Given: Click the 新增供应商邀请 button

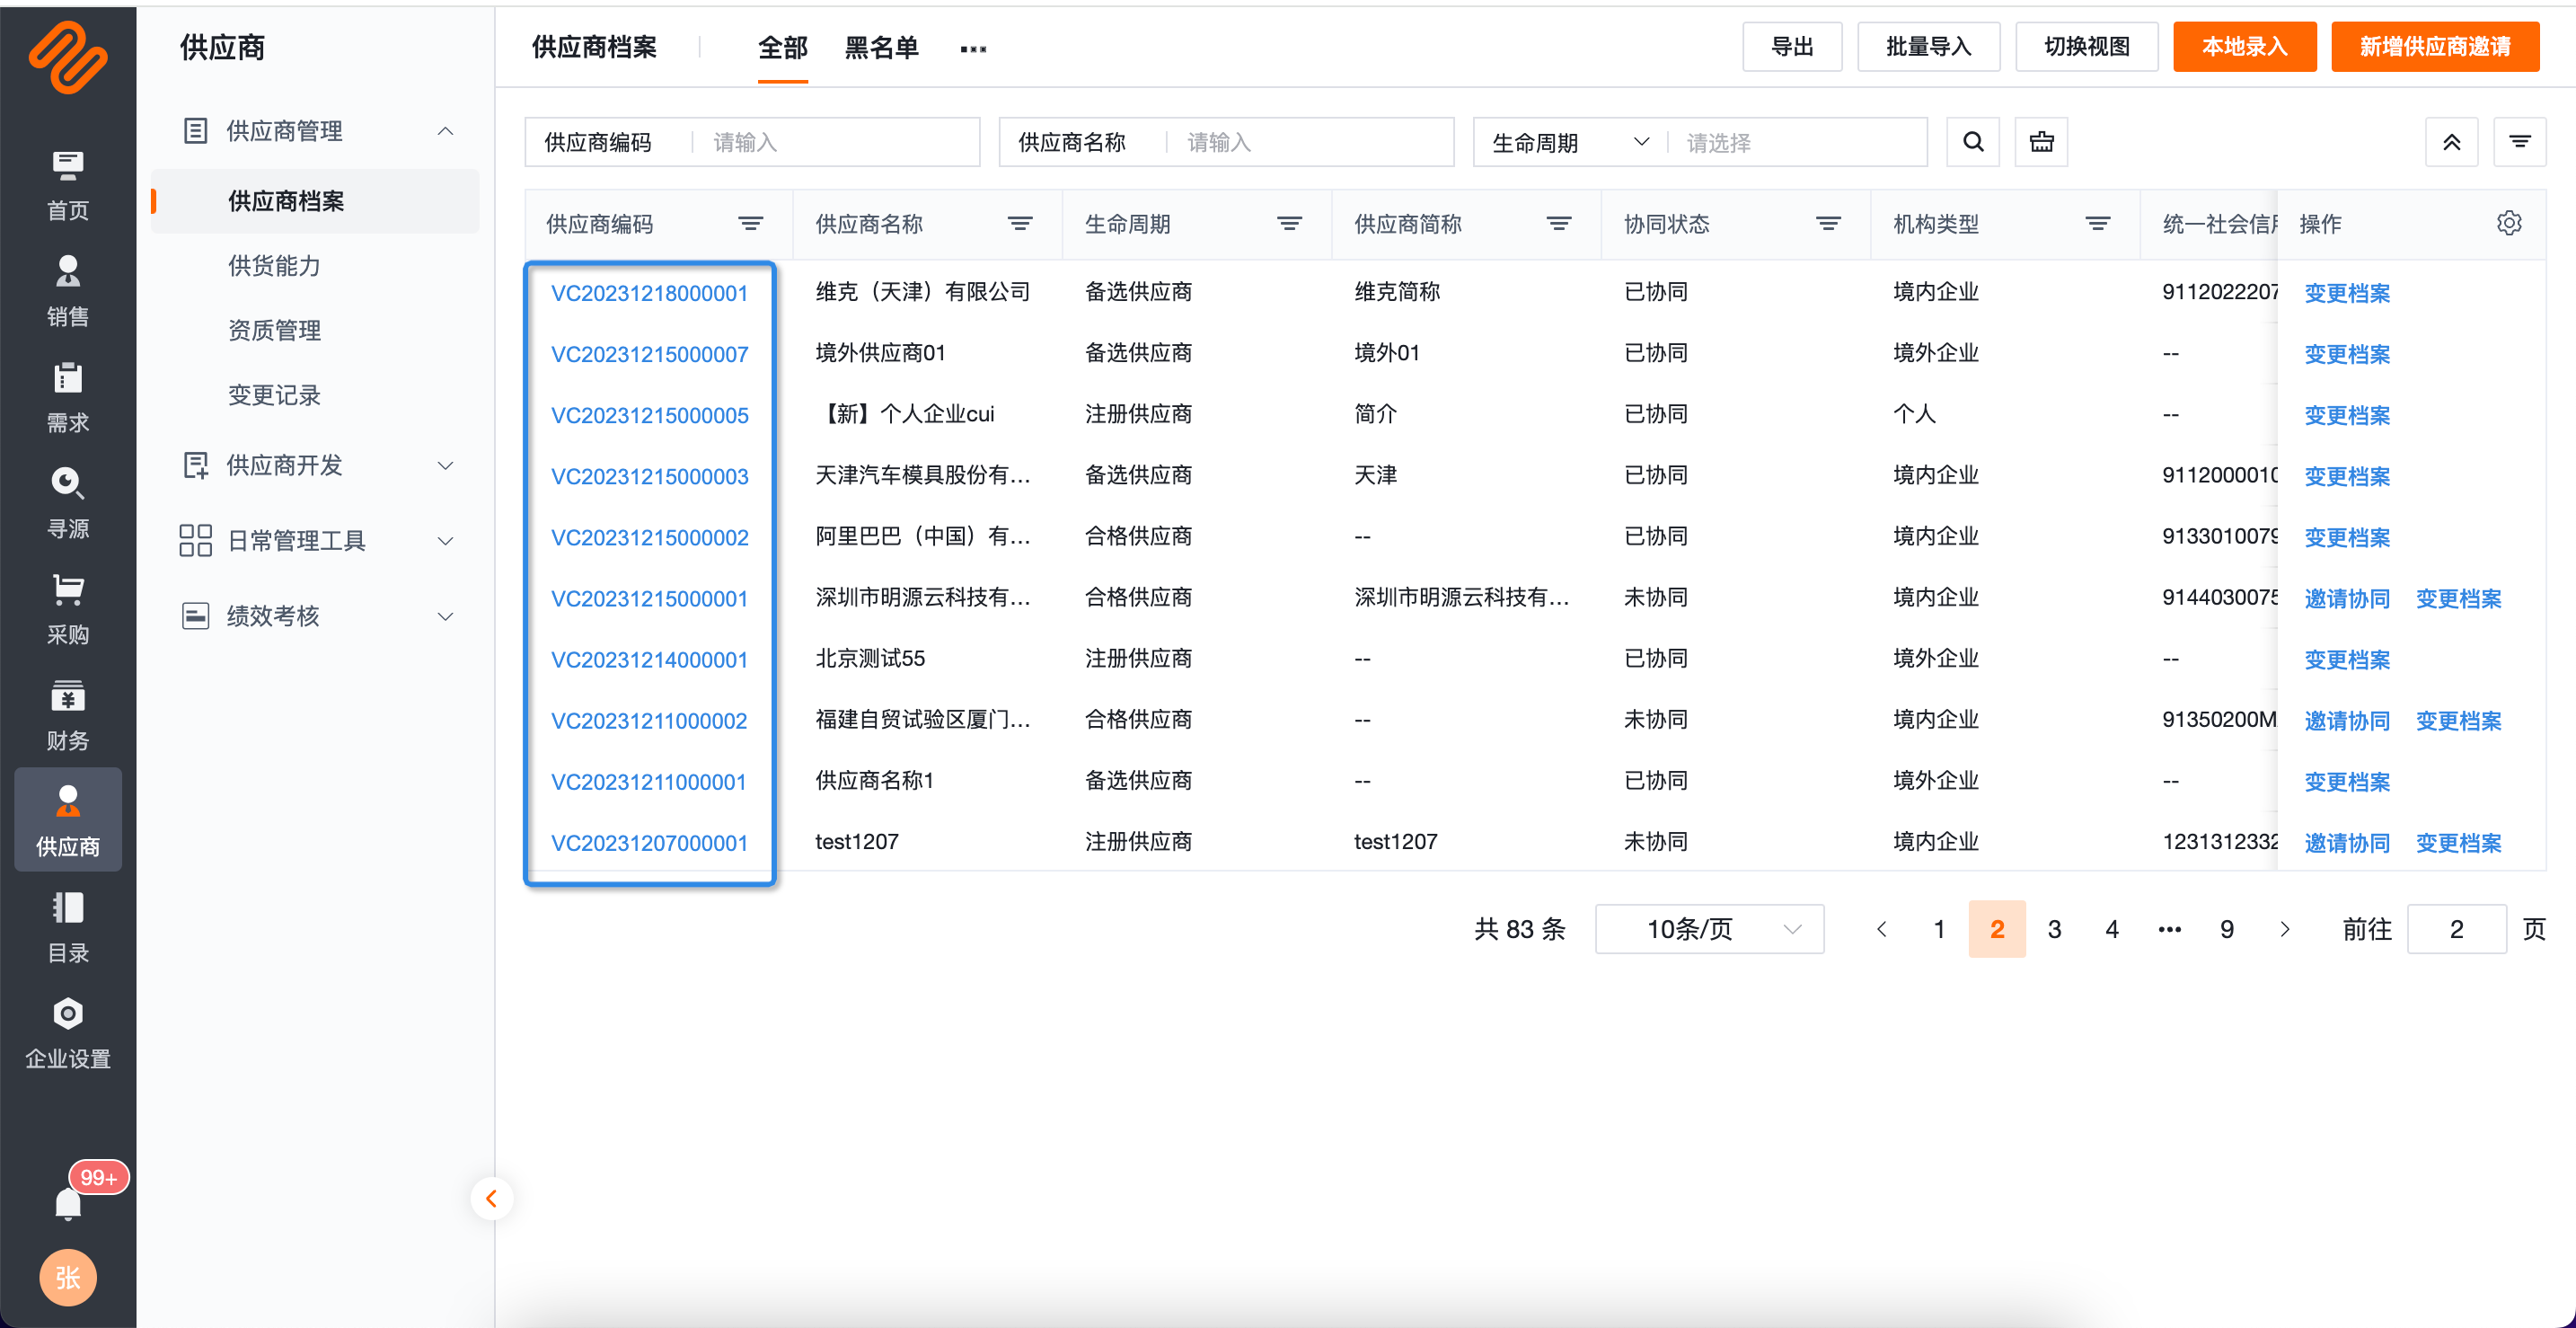Looking at the screenshot, I should (2435, 46).
